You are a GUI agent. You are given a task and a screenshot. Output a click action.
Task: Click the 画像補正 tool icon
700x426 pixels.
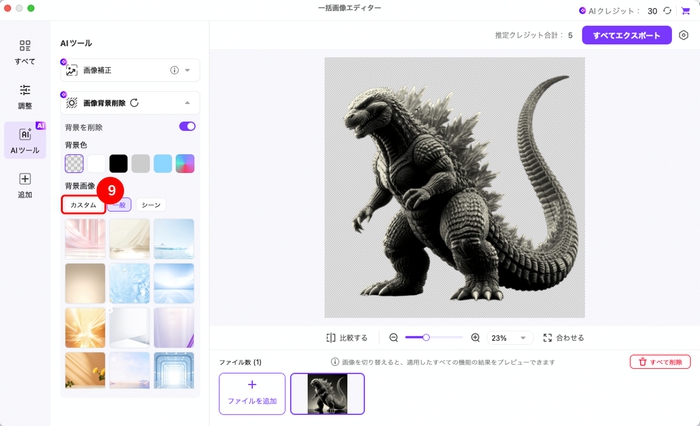point(71,70)
